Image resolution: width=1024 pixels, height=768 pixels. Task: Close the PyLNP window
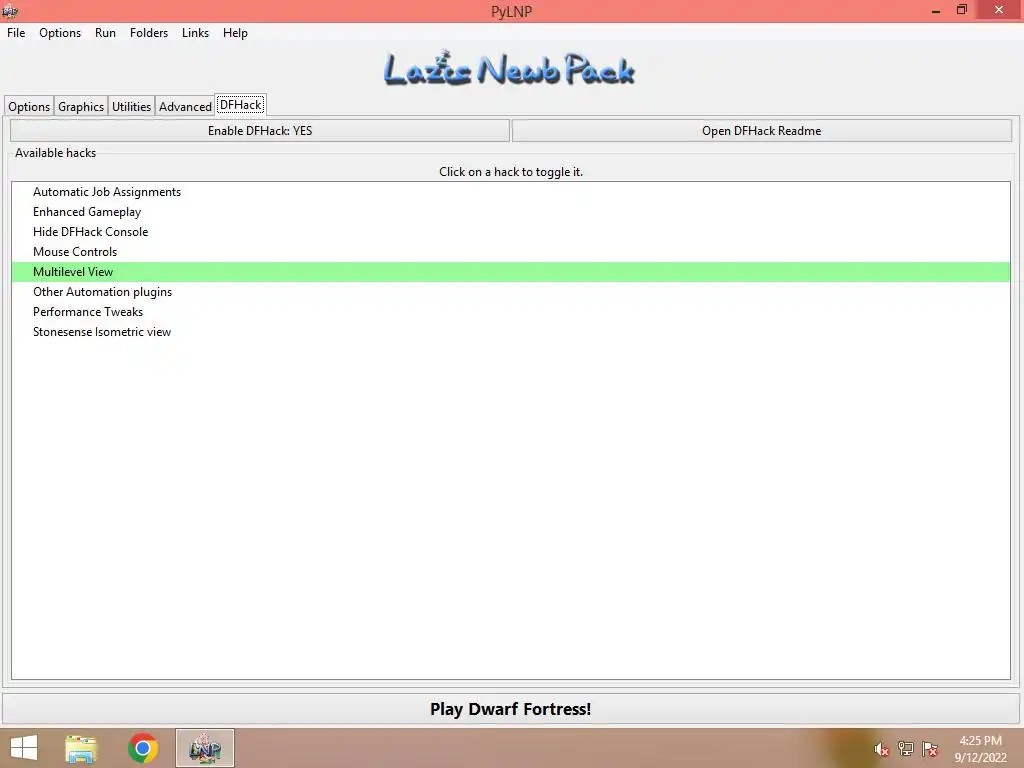click(x=999, y=10)
